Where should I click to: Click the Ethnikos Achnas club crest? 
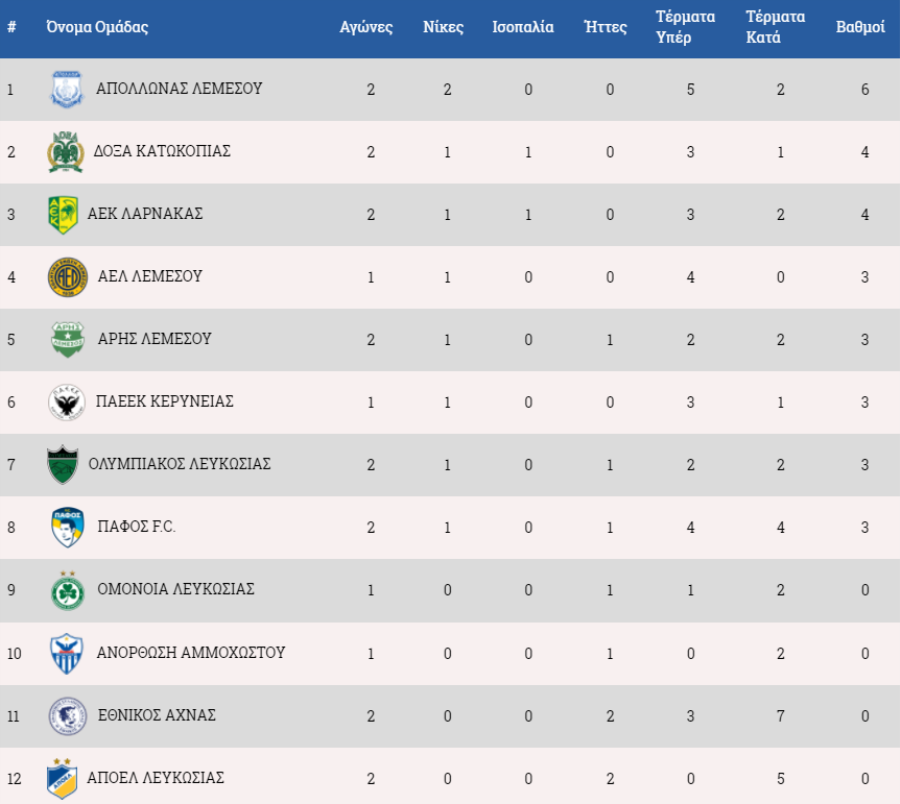tap(68, 716)
